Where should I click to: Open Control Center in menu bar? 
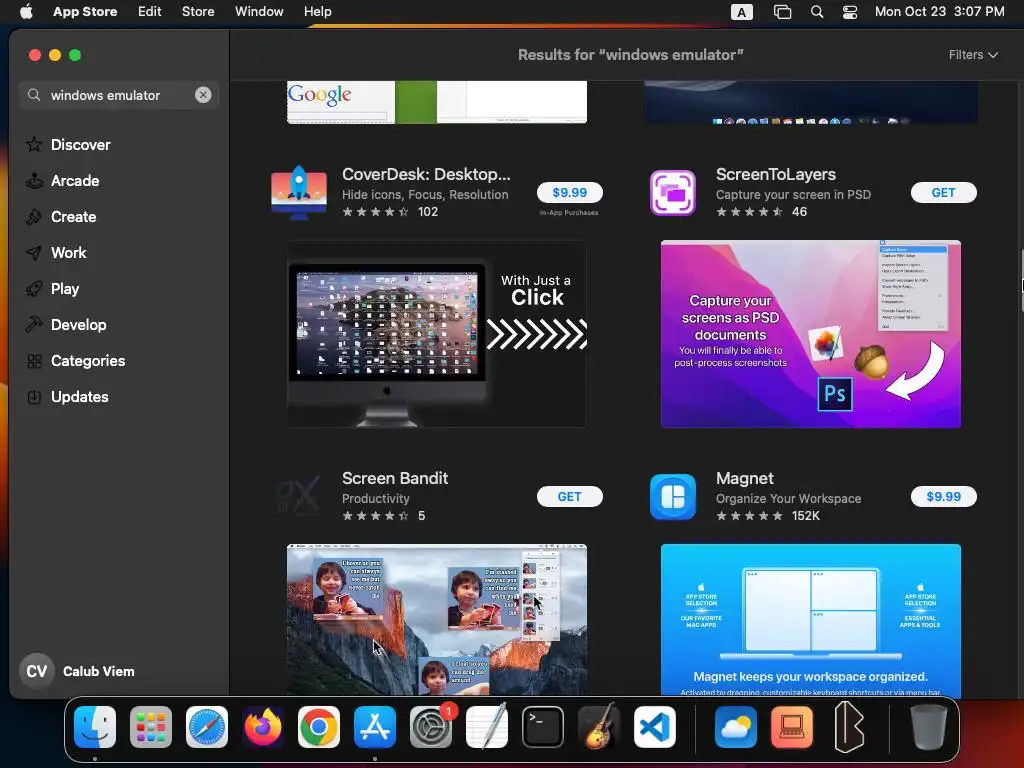pos(850,11)
